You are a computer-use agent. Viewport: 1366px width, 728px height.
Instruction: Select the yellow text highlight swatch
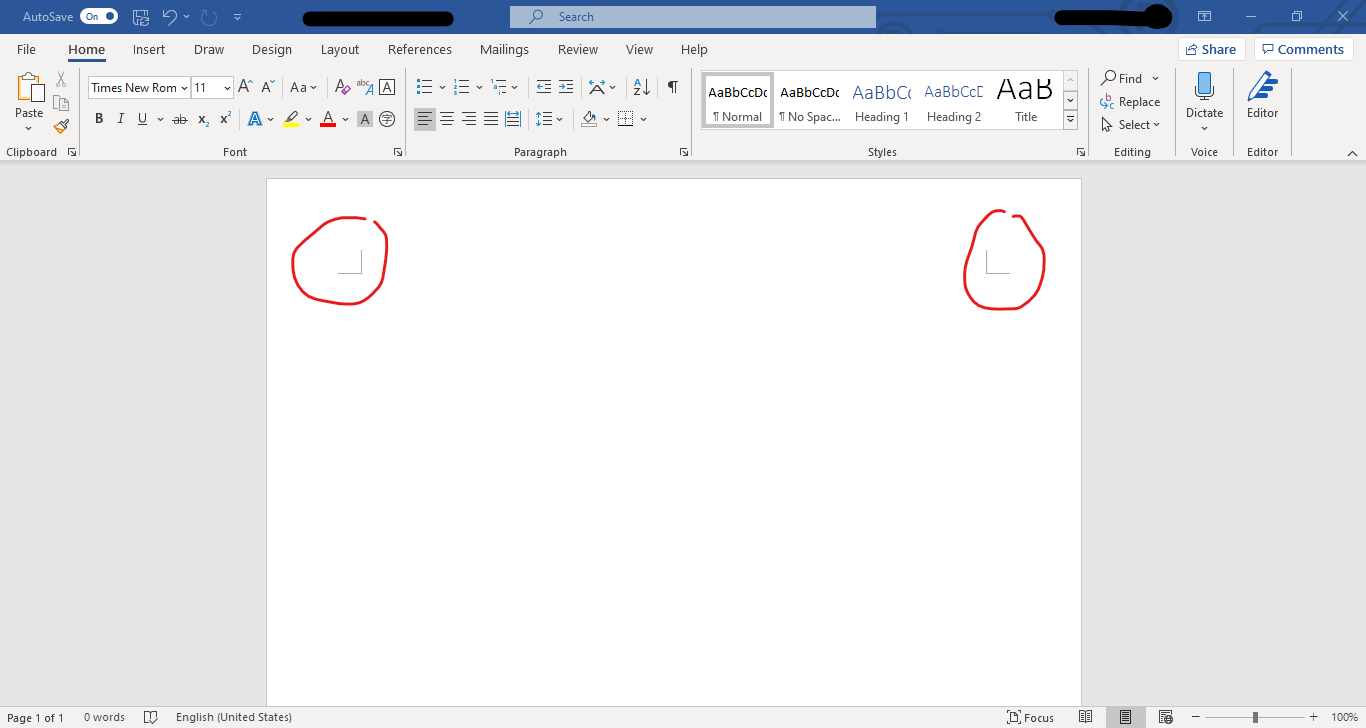coord(291,119)
